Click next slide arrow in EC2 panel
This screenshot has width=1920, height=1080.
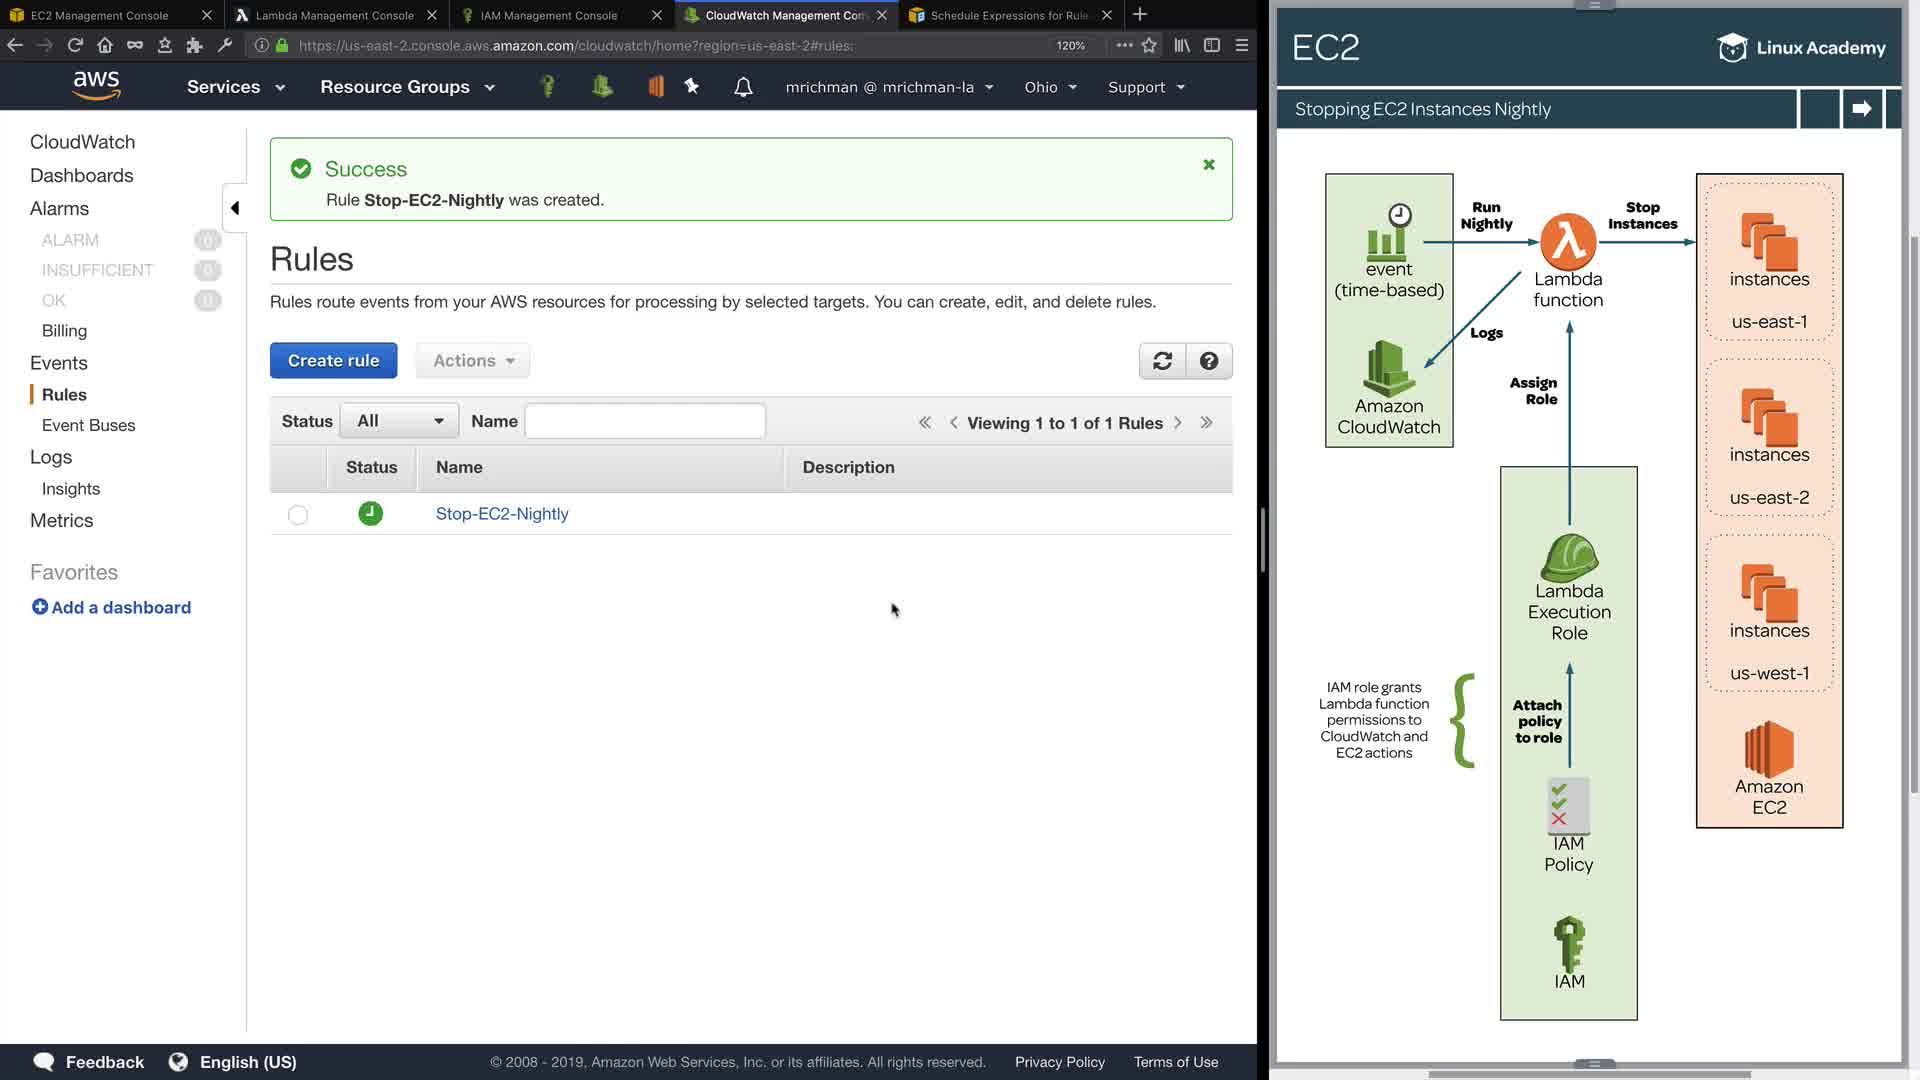tap(1861, 109)
